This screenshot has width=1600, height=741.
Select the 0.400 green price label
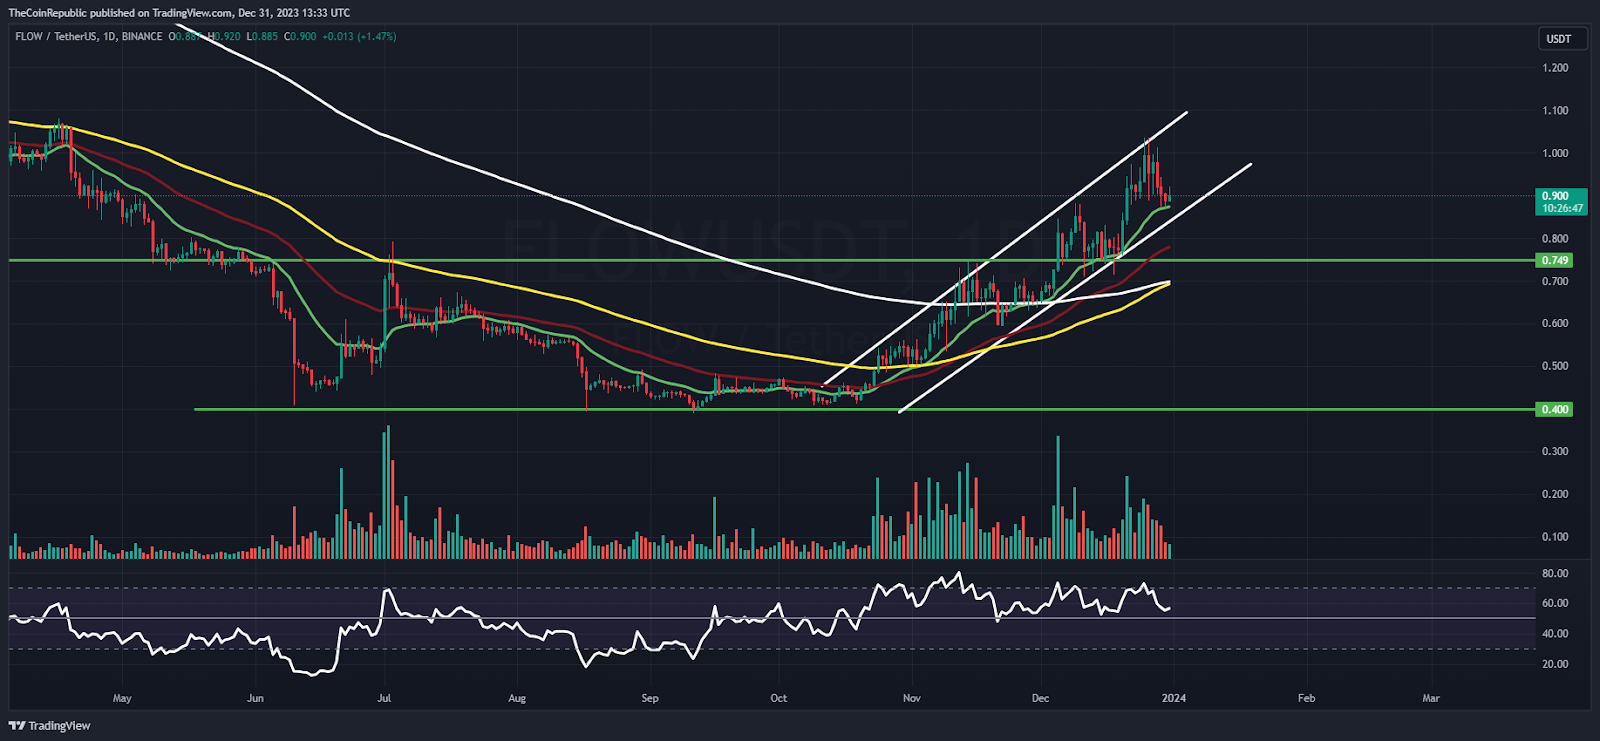click(x=1555, y=409)
